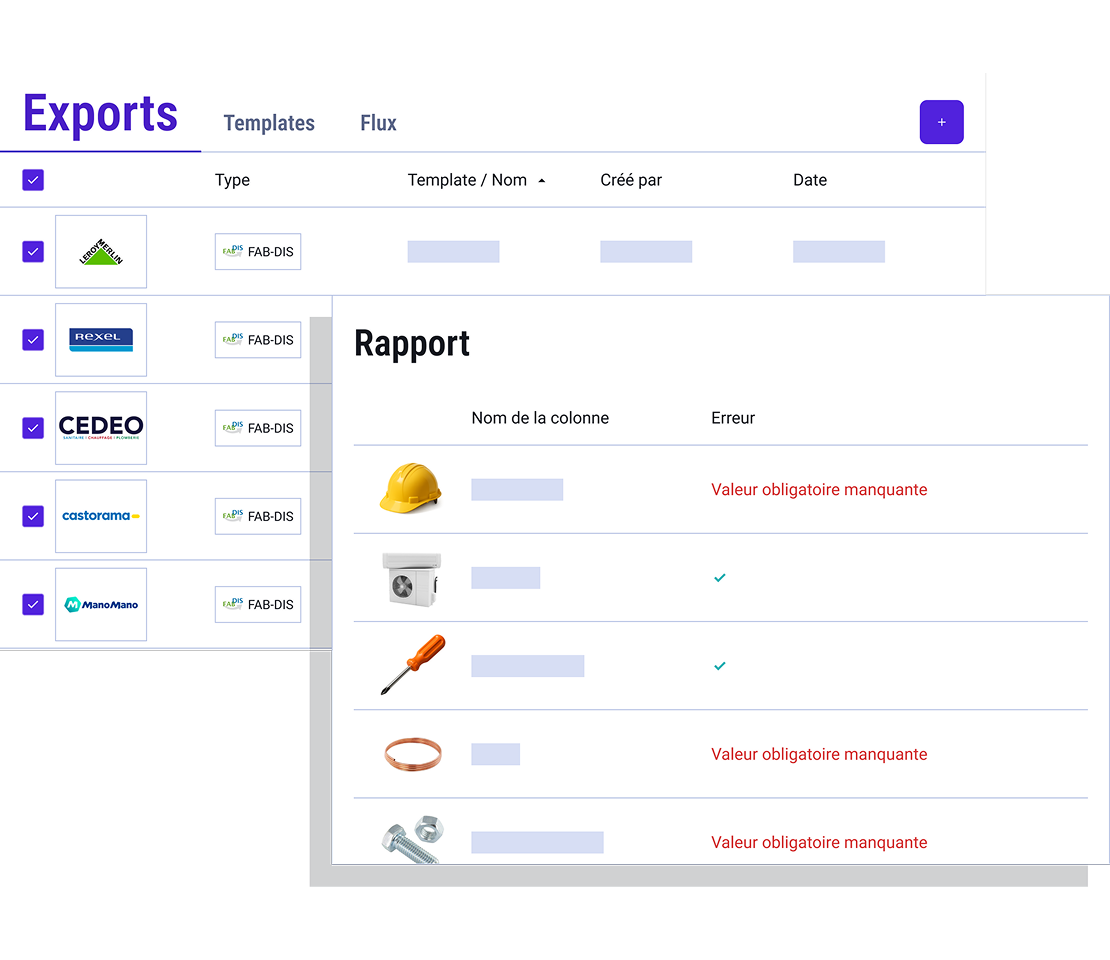The image size is (1110, 960).
Task: Click the Nom de la colonne header
Action: 540,418
